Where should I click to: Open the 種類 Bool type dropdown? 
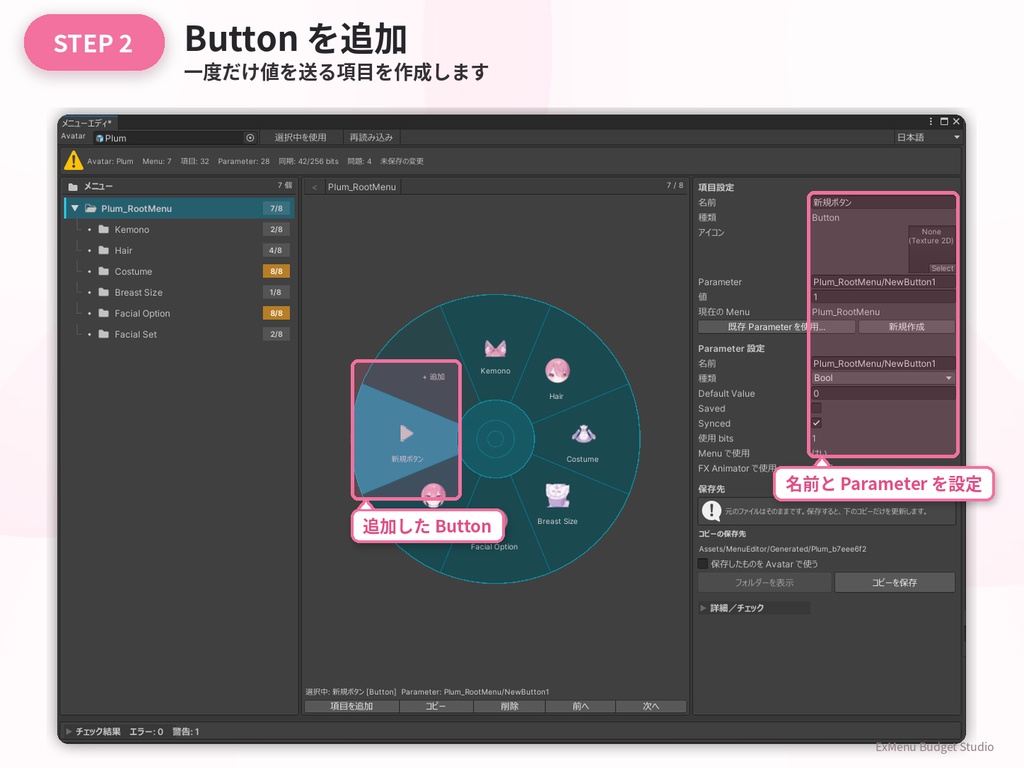[883, 378]
